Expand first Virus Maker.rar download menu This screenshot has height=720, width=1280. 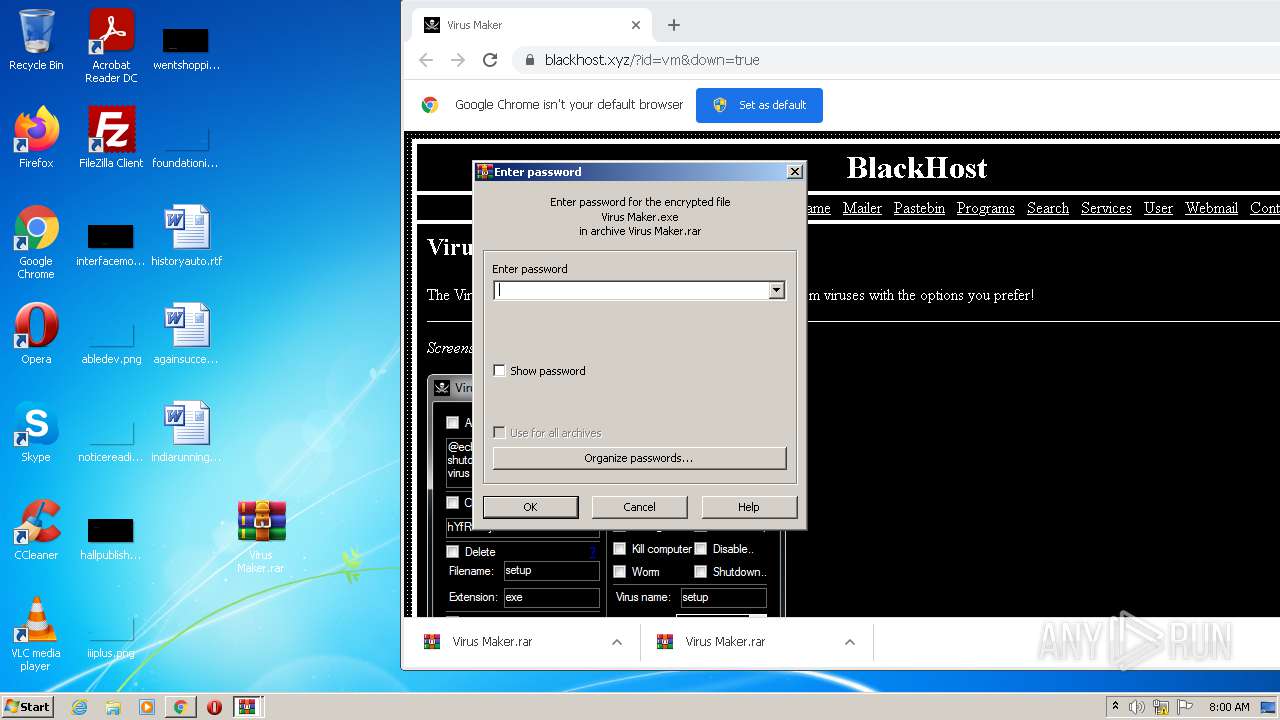(617, 642)
